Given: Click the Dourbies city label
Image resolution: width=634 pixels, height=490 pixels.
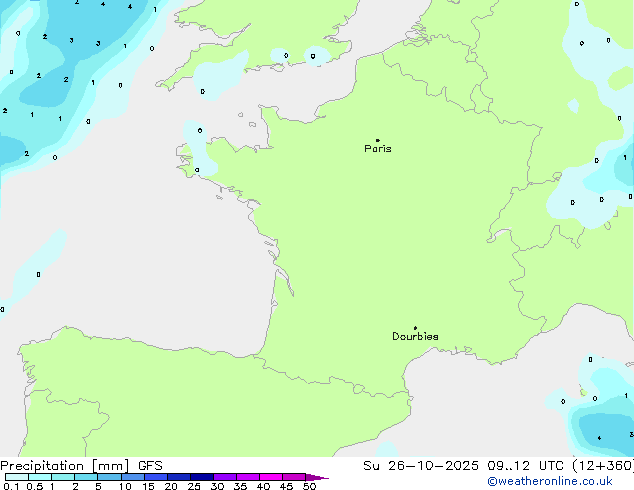Looking at the screenshot, I should (x=415, y=336).
